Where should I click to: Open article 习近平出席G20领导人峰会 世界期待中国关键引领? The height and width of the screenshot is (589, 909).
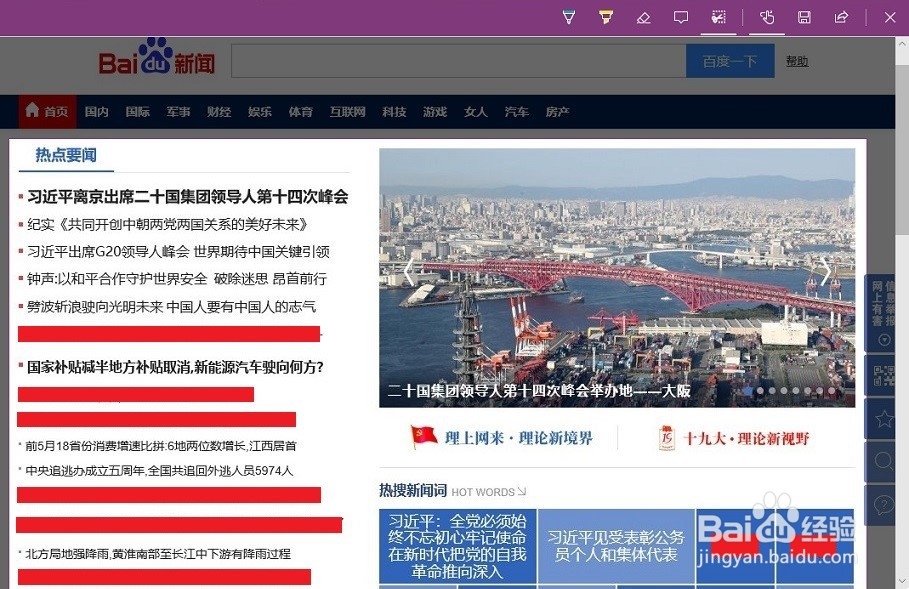pyautogui.click(x=179, y=252)
